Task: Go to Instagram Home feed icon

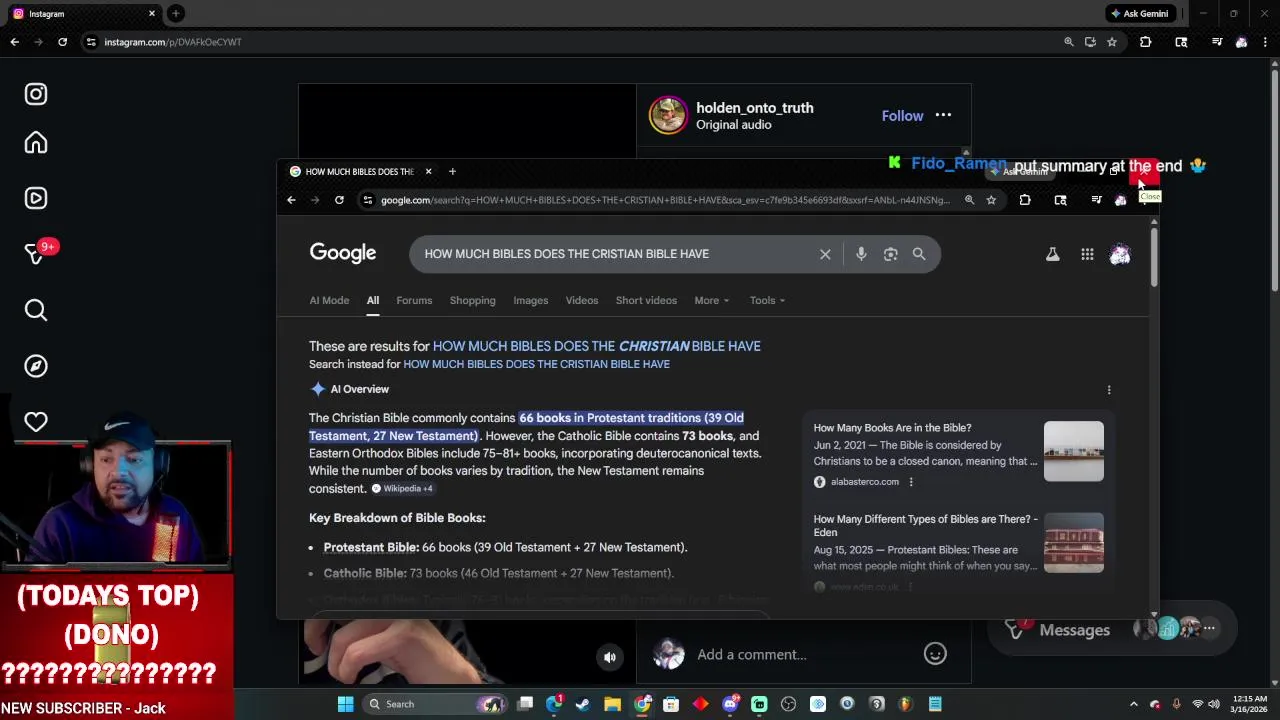Action: click(x=36, y=143)
